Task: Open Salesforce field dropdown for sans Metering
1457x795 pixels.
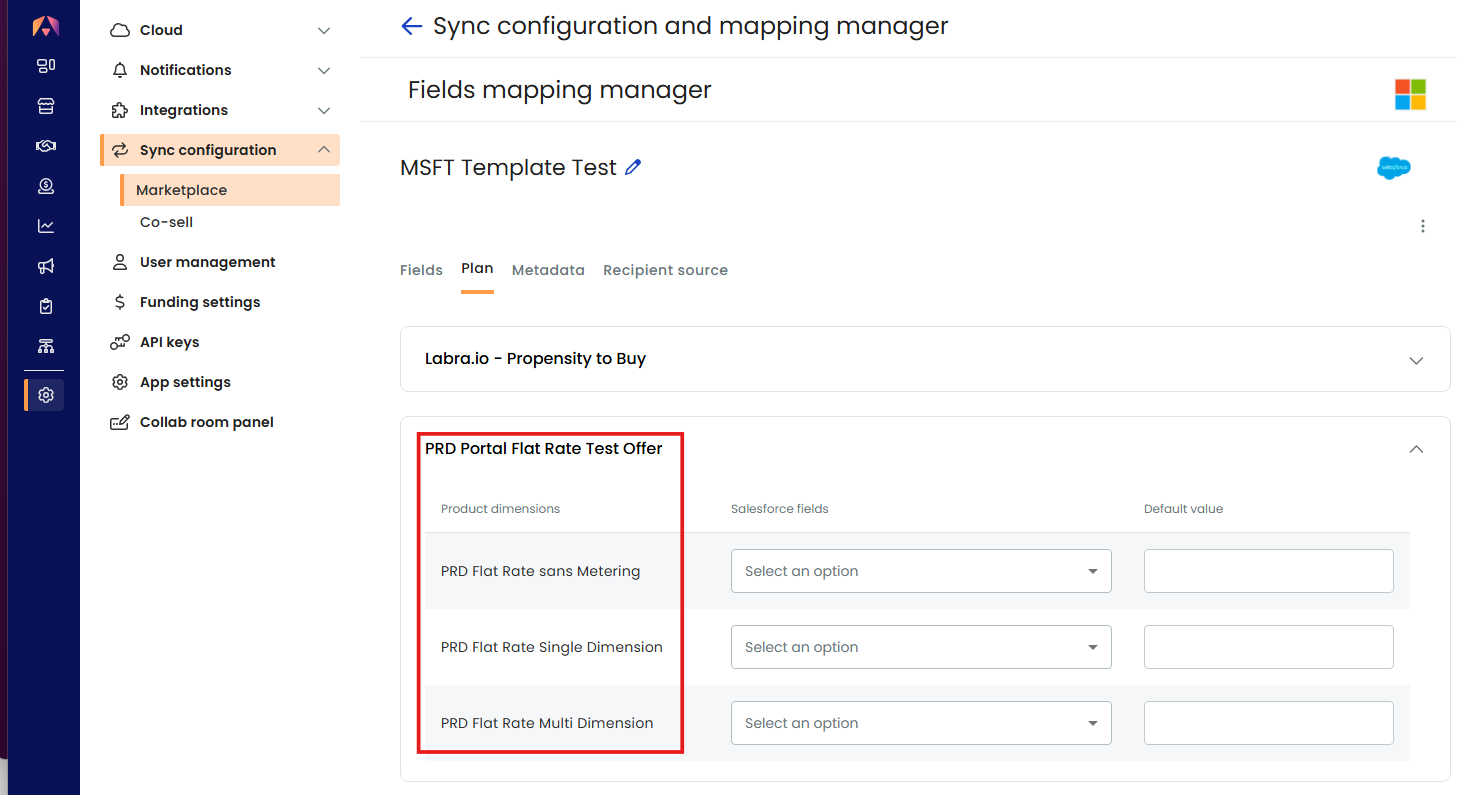Action: (921, 571)
